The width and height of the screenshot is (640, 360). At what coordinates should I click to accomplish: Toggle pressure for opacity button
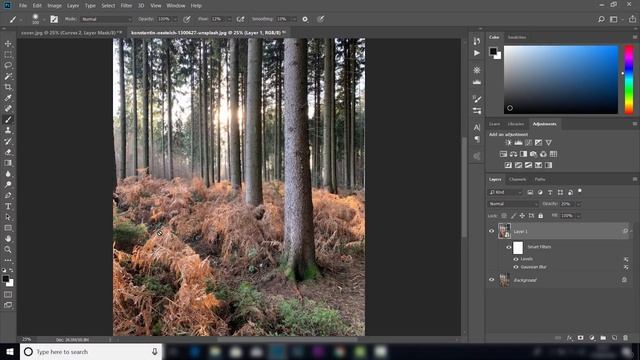point(187,19)
